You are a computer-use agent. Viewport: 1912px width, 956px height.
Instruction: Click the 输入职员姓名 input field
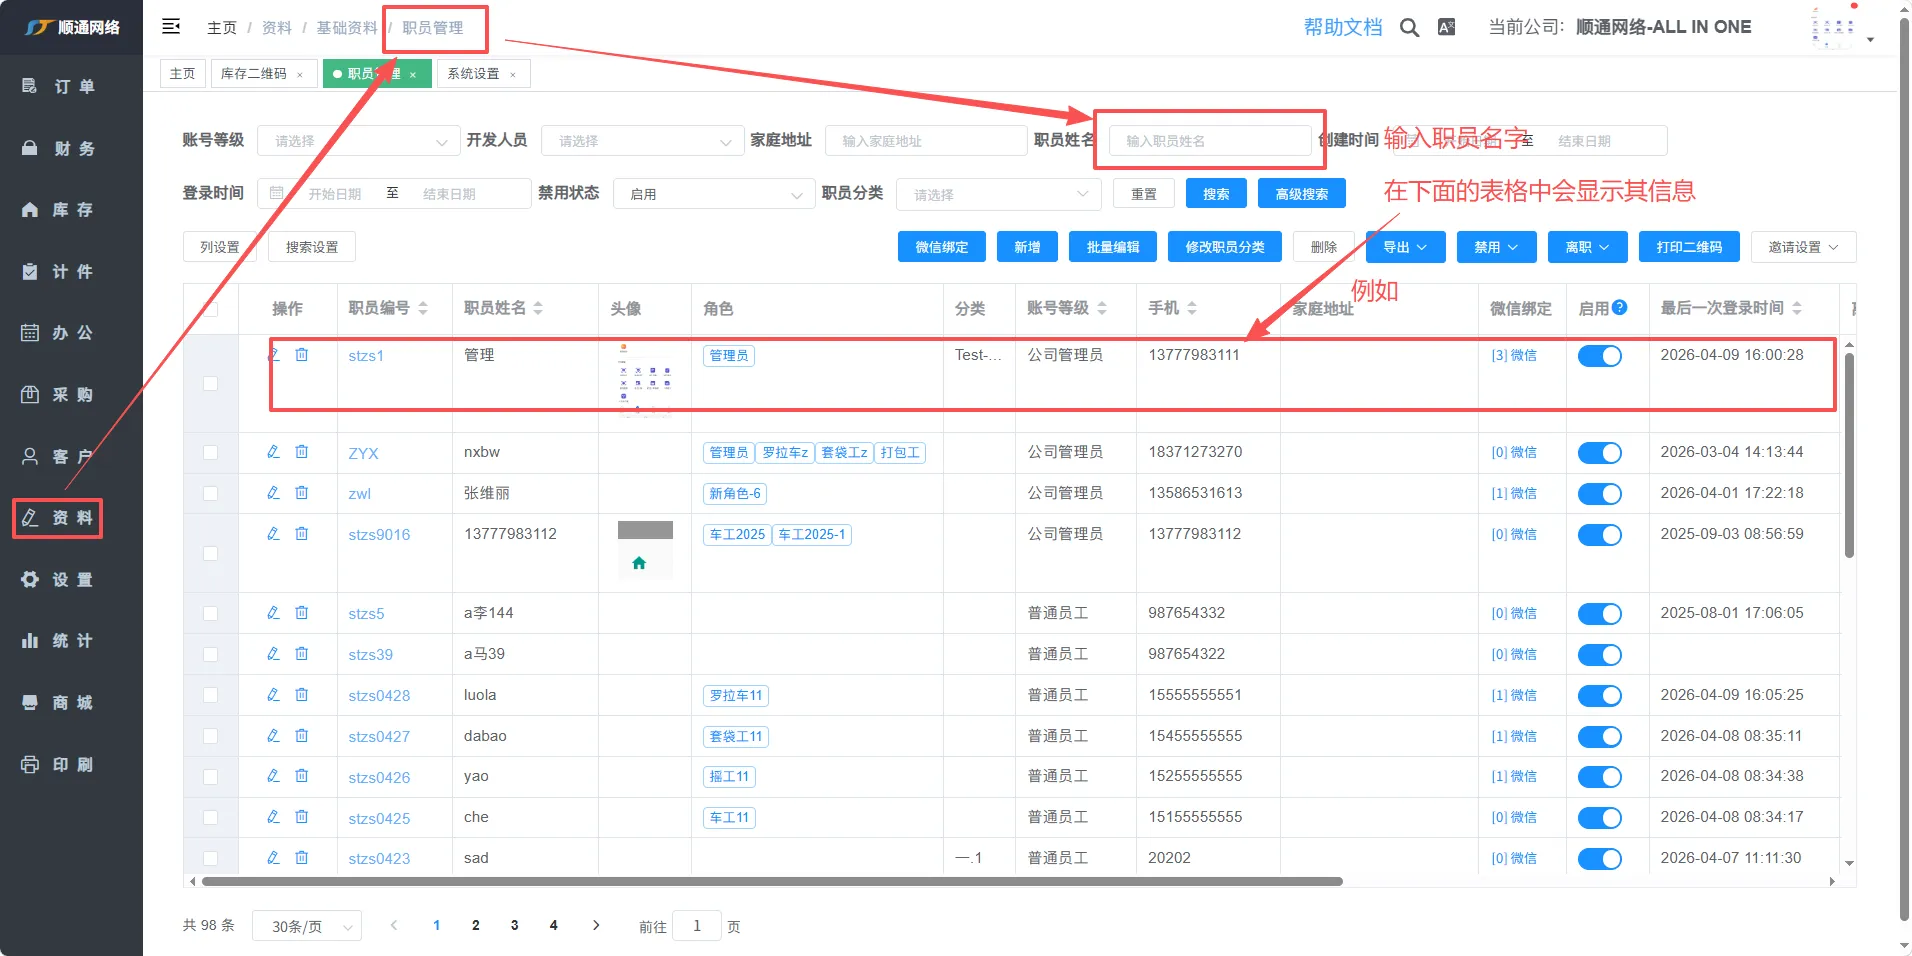1210,141
